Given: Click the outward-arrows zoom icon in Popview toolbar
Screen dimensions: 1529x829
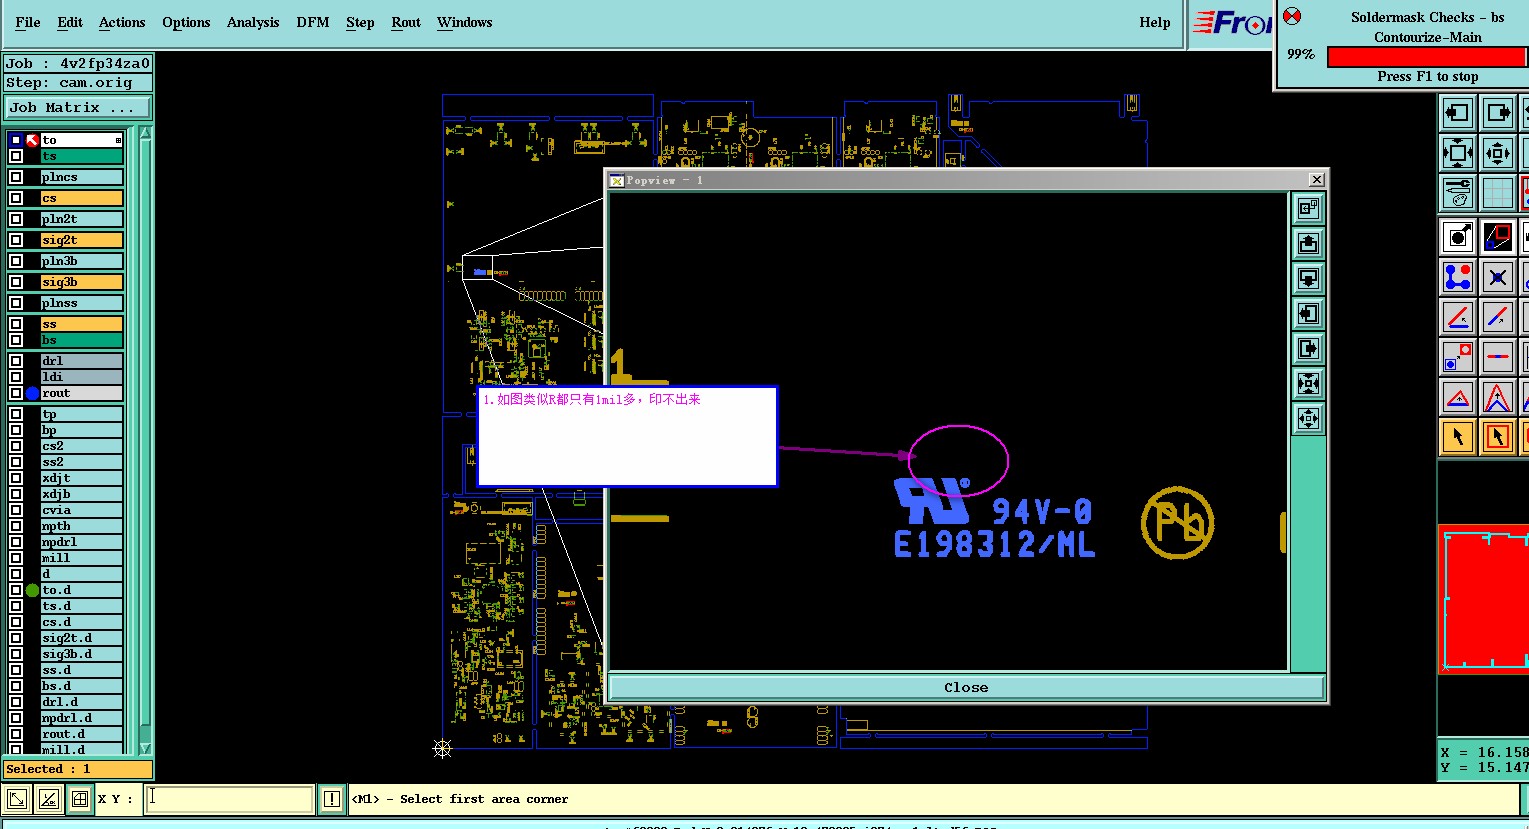Looking at the screenshot, I should pyautogui.click(x=1308, y=418).
